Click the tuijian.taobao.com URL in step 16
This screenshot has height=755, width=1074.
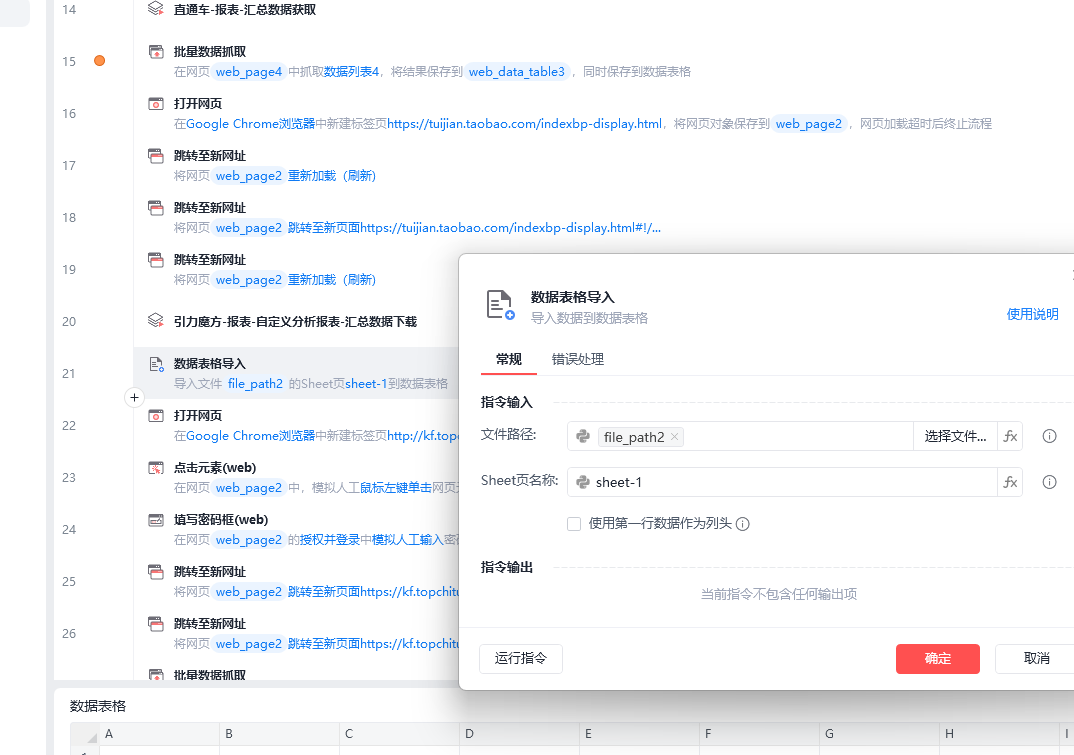point(525,124)
